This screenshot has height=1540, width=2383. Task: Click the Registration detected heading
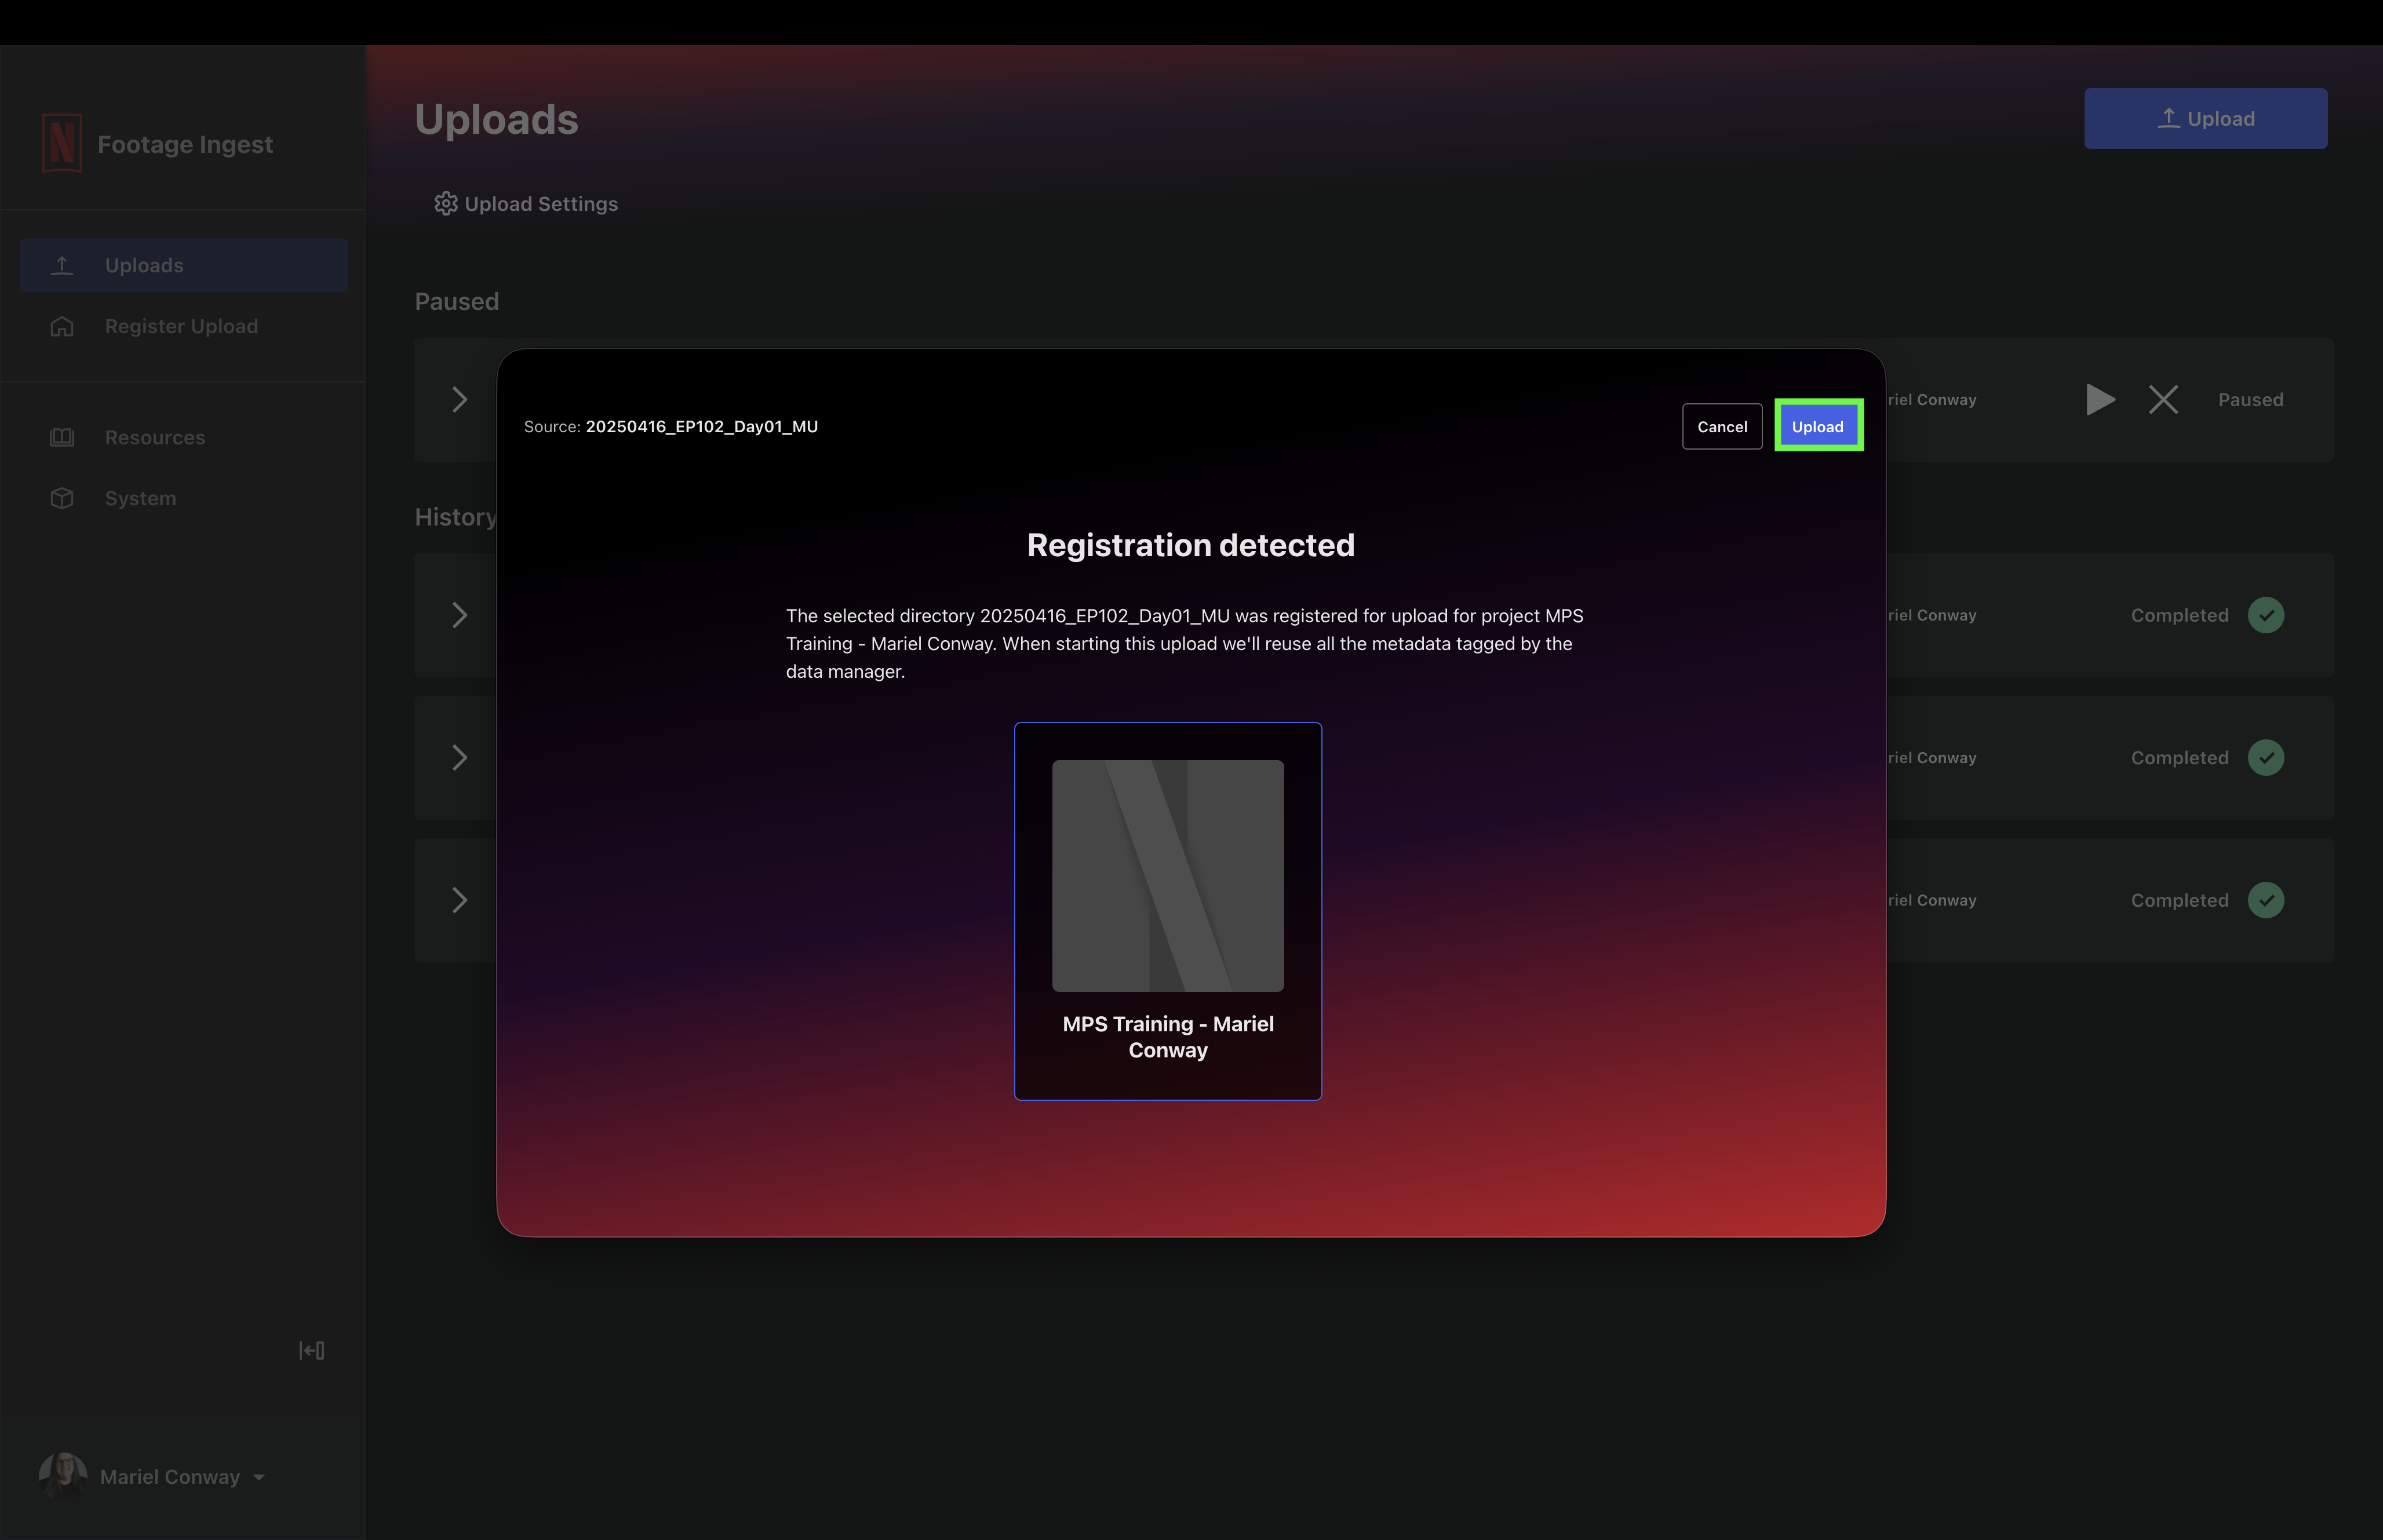click(x=1191, y=545)
